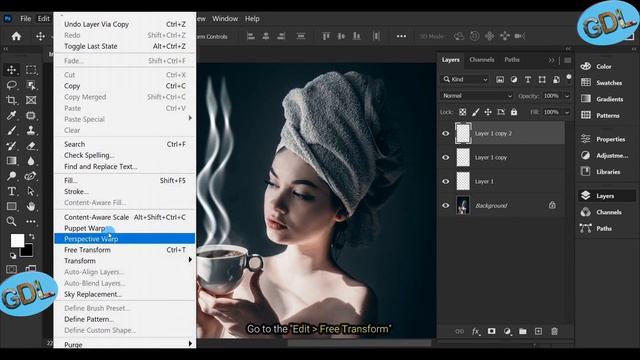640x360 pixels.
Task: Select the Lasso tool
Action: coord(11,85)
